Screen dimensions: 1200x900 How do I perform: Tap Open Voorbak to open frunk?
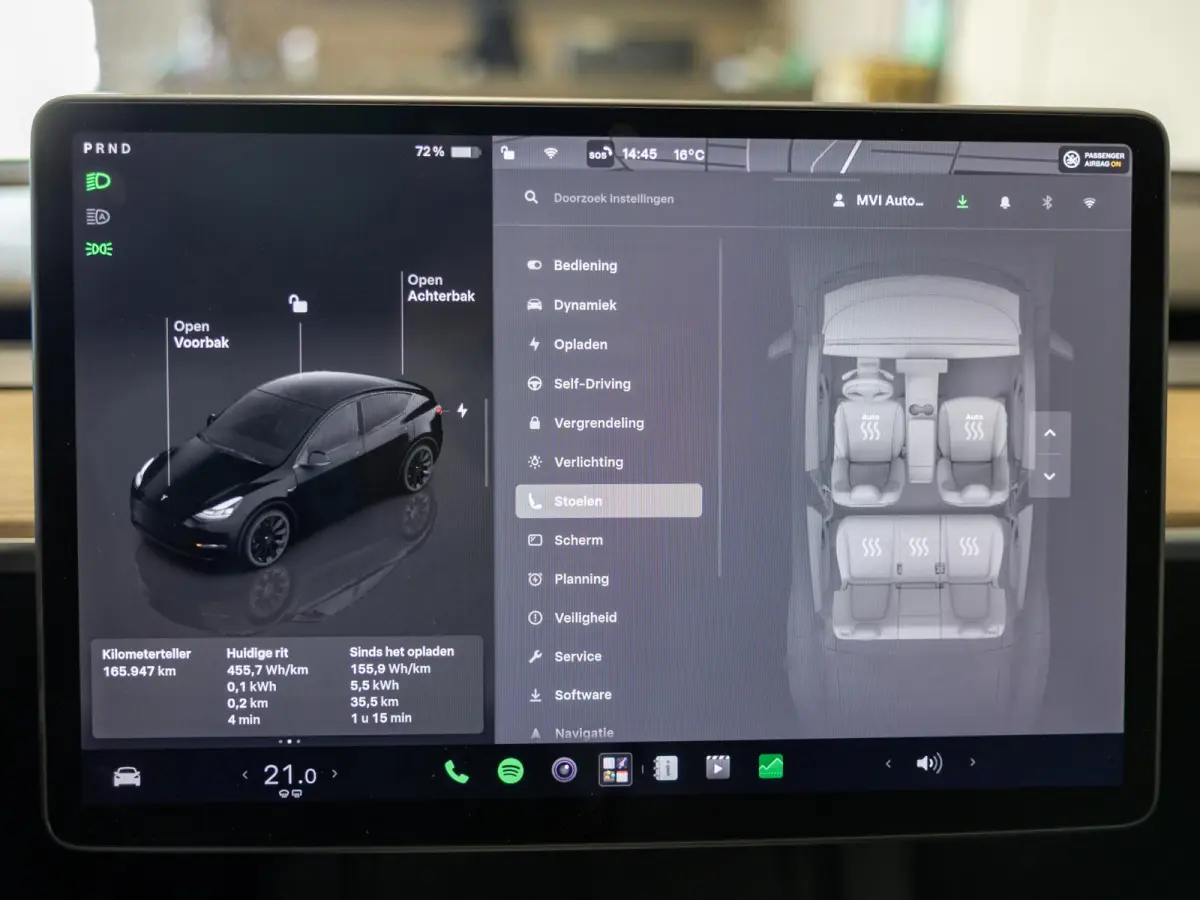point(201,334)
